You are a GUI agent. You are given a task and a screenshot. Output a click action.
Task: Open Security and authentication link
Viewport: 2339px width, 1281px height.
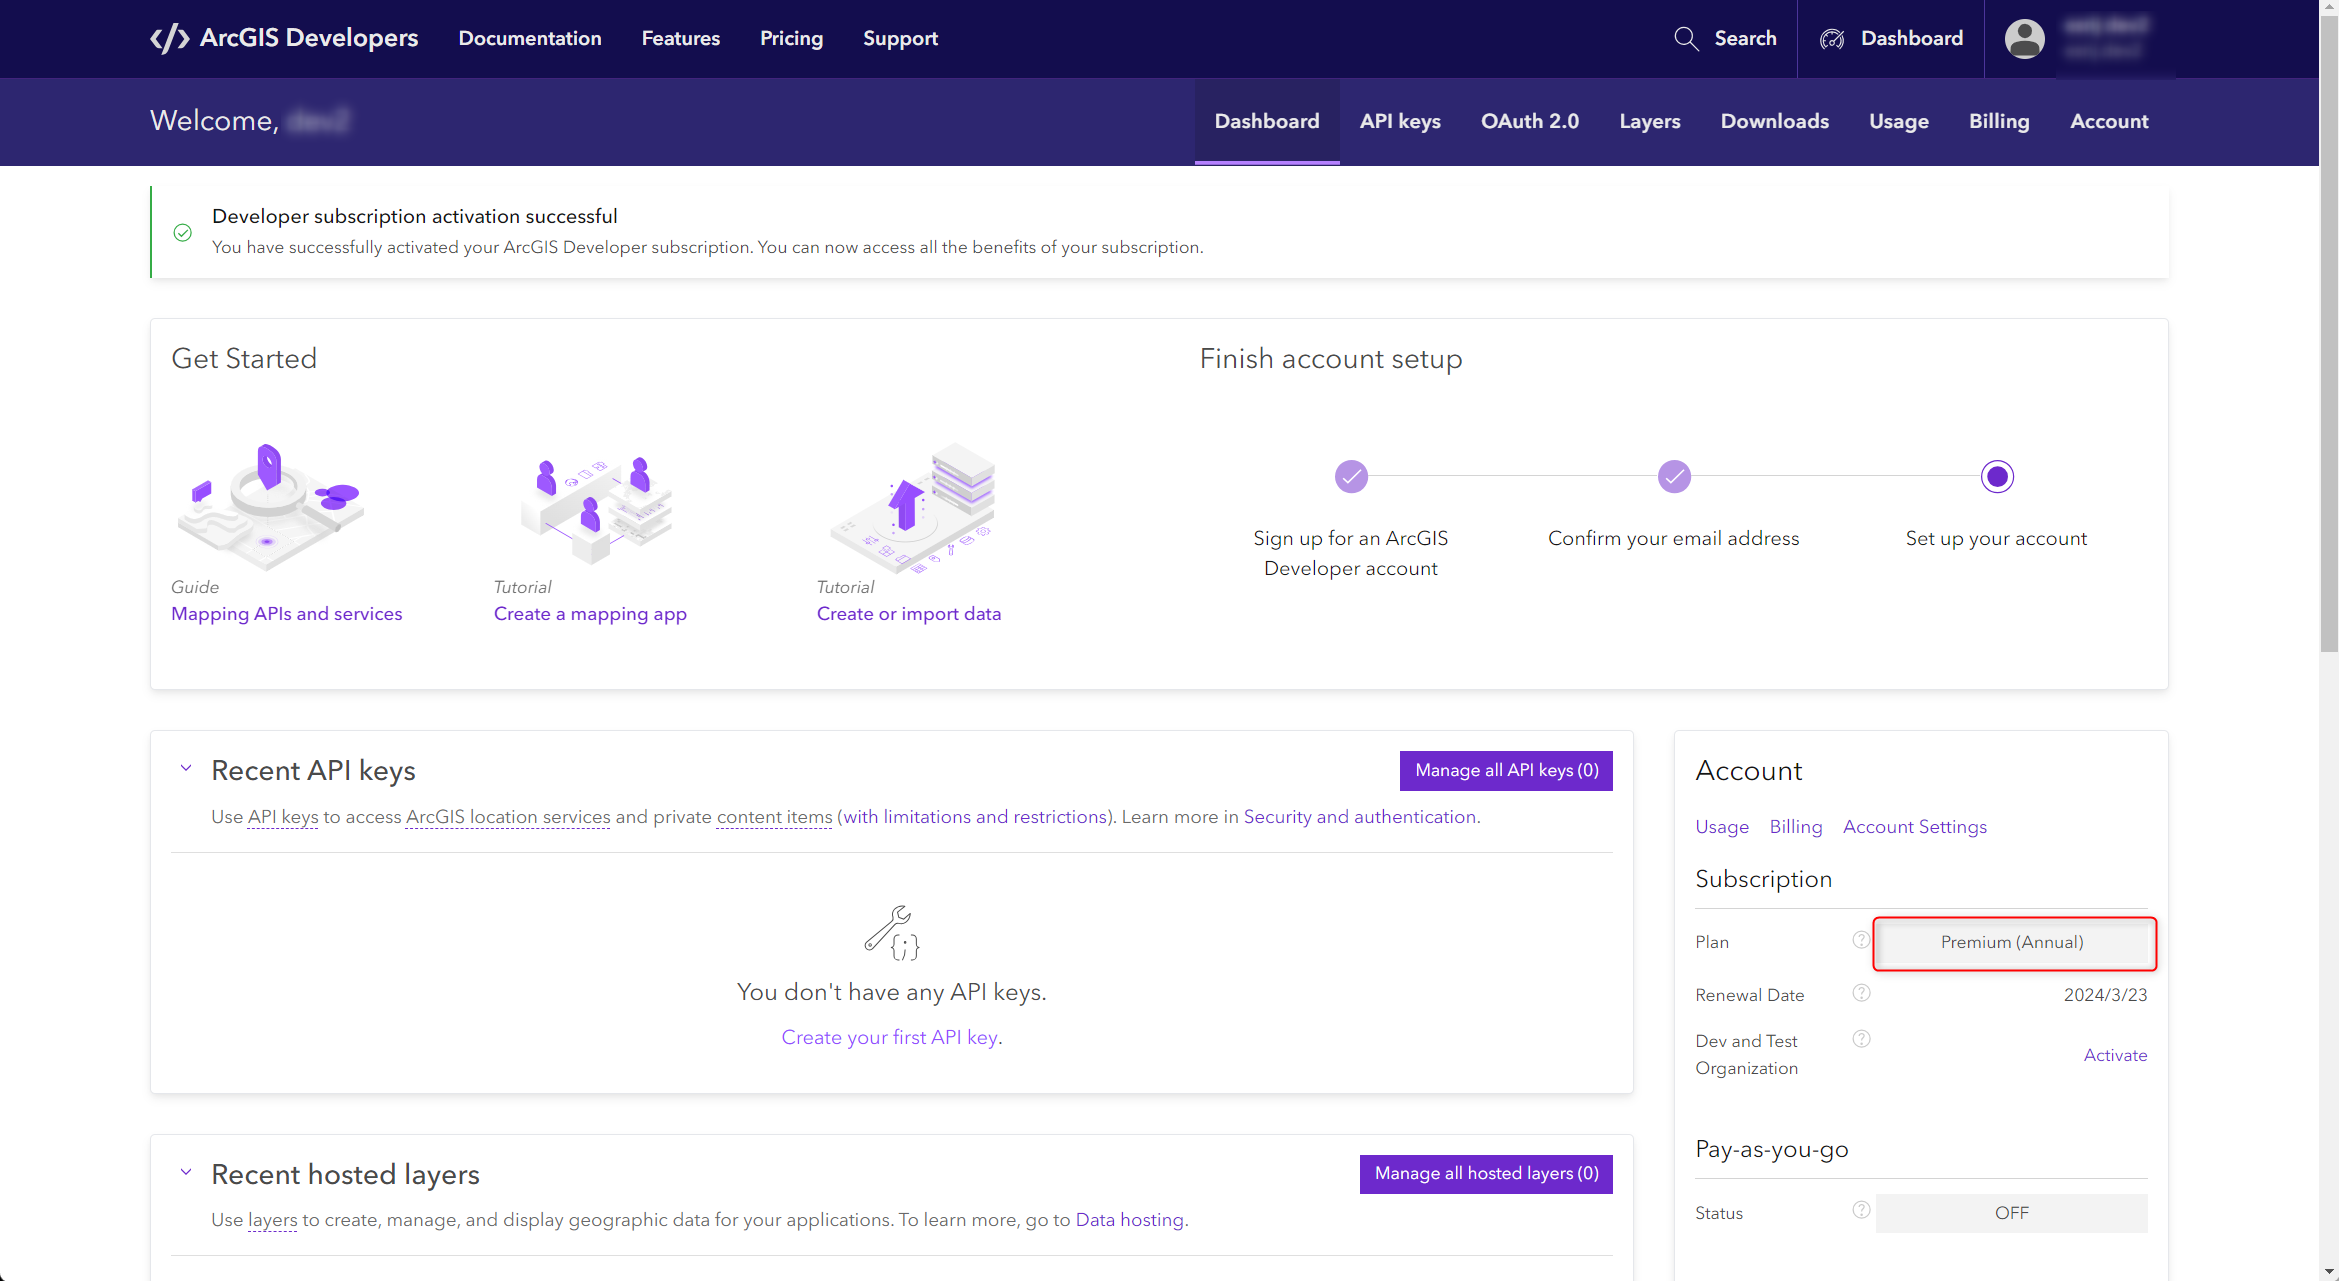(1360, 817)
